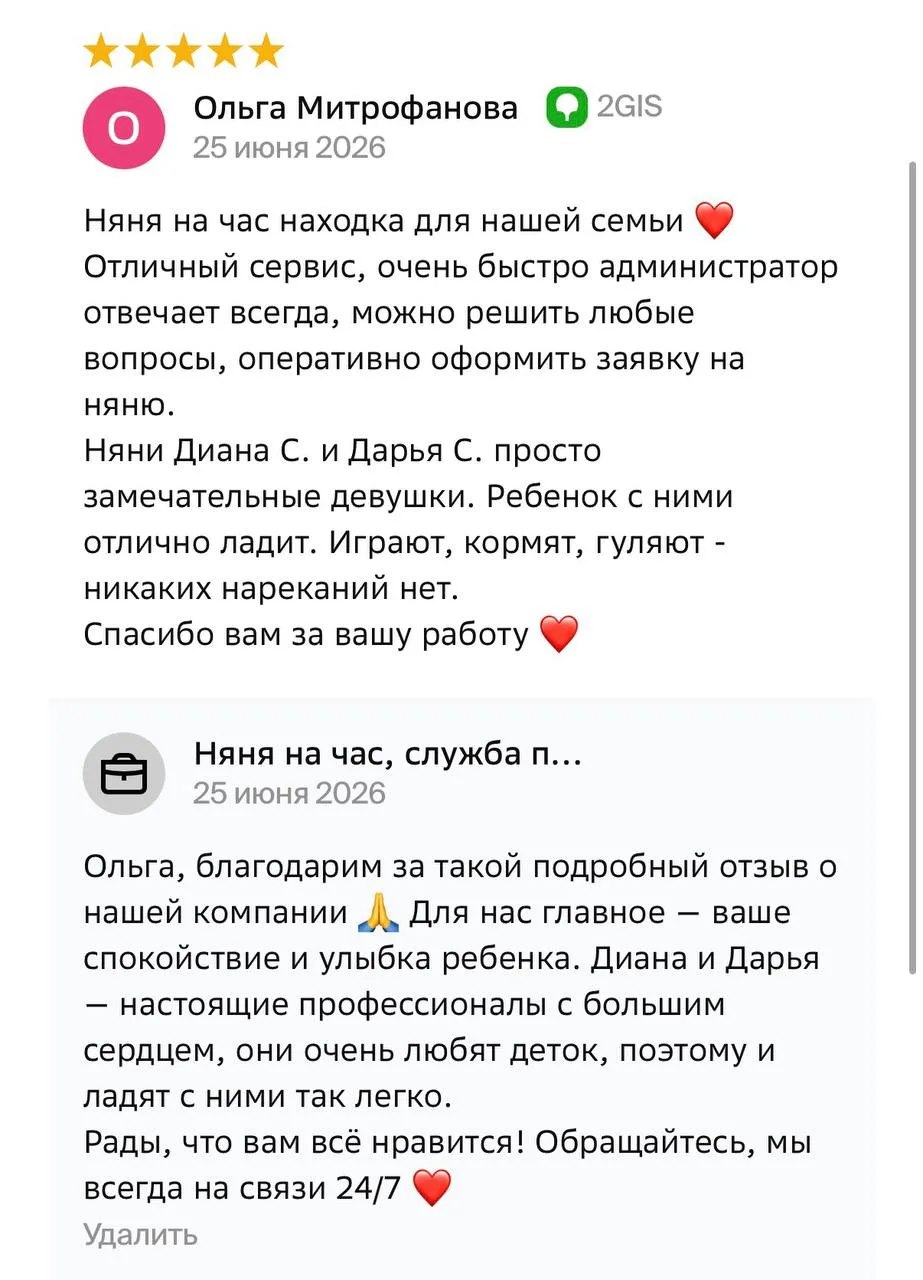Click the second yellow rating star

(x=143, y=50)
